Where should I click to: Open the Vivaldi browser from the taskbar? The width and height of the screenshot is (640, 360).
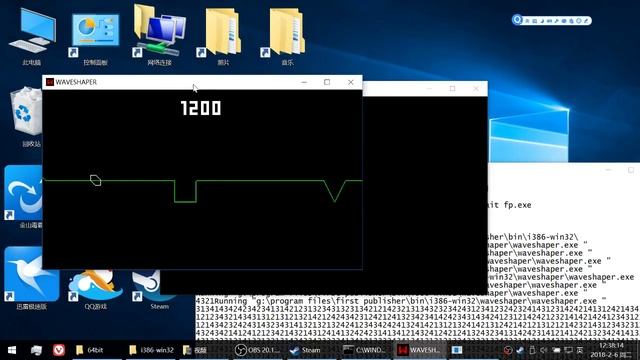coord(59,350)
